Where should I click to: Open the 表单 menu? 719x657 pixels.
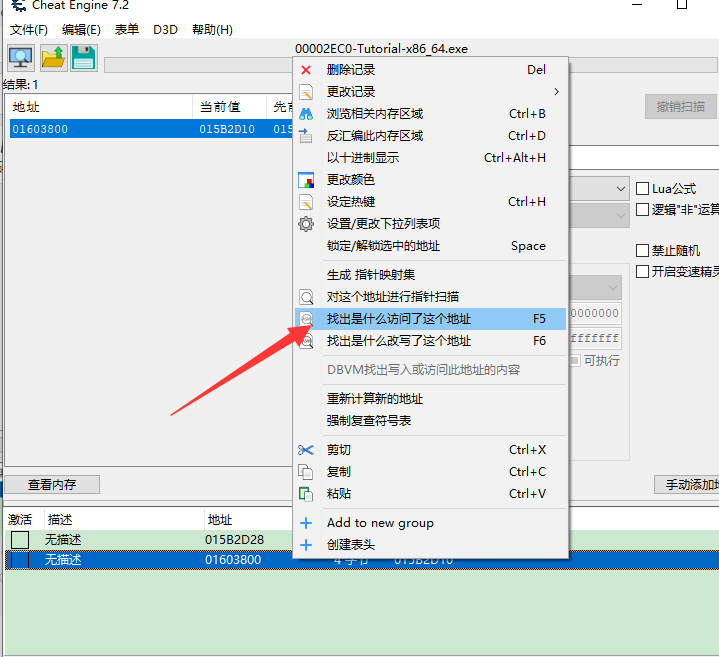127,30
